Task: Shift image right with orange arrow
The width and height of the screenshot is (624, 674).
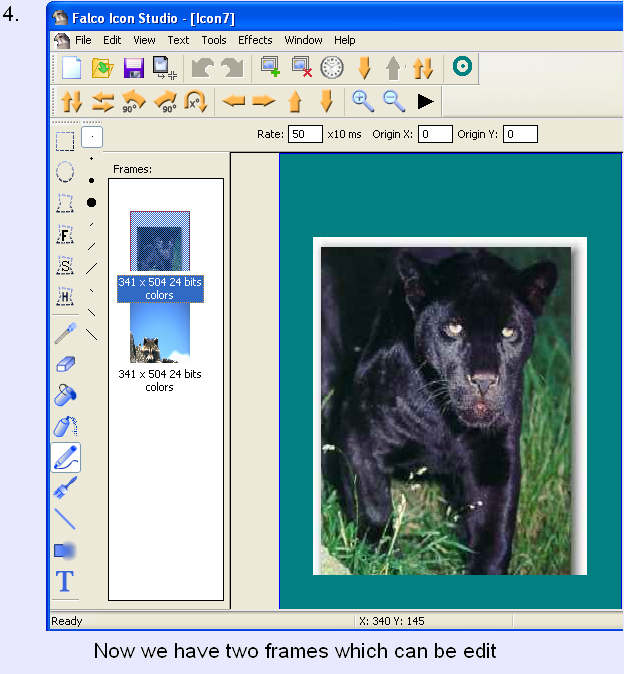Action: [x=263, y=101]
